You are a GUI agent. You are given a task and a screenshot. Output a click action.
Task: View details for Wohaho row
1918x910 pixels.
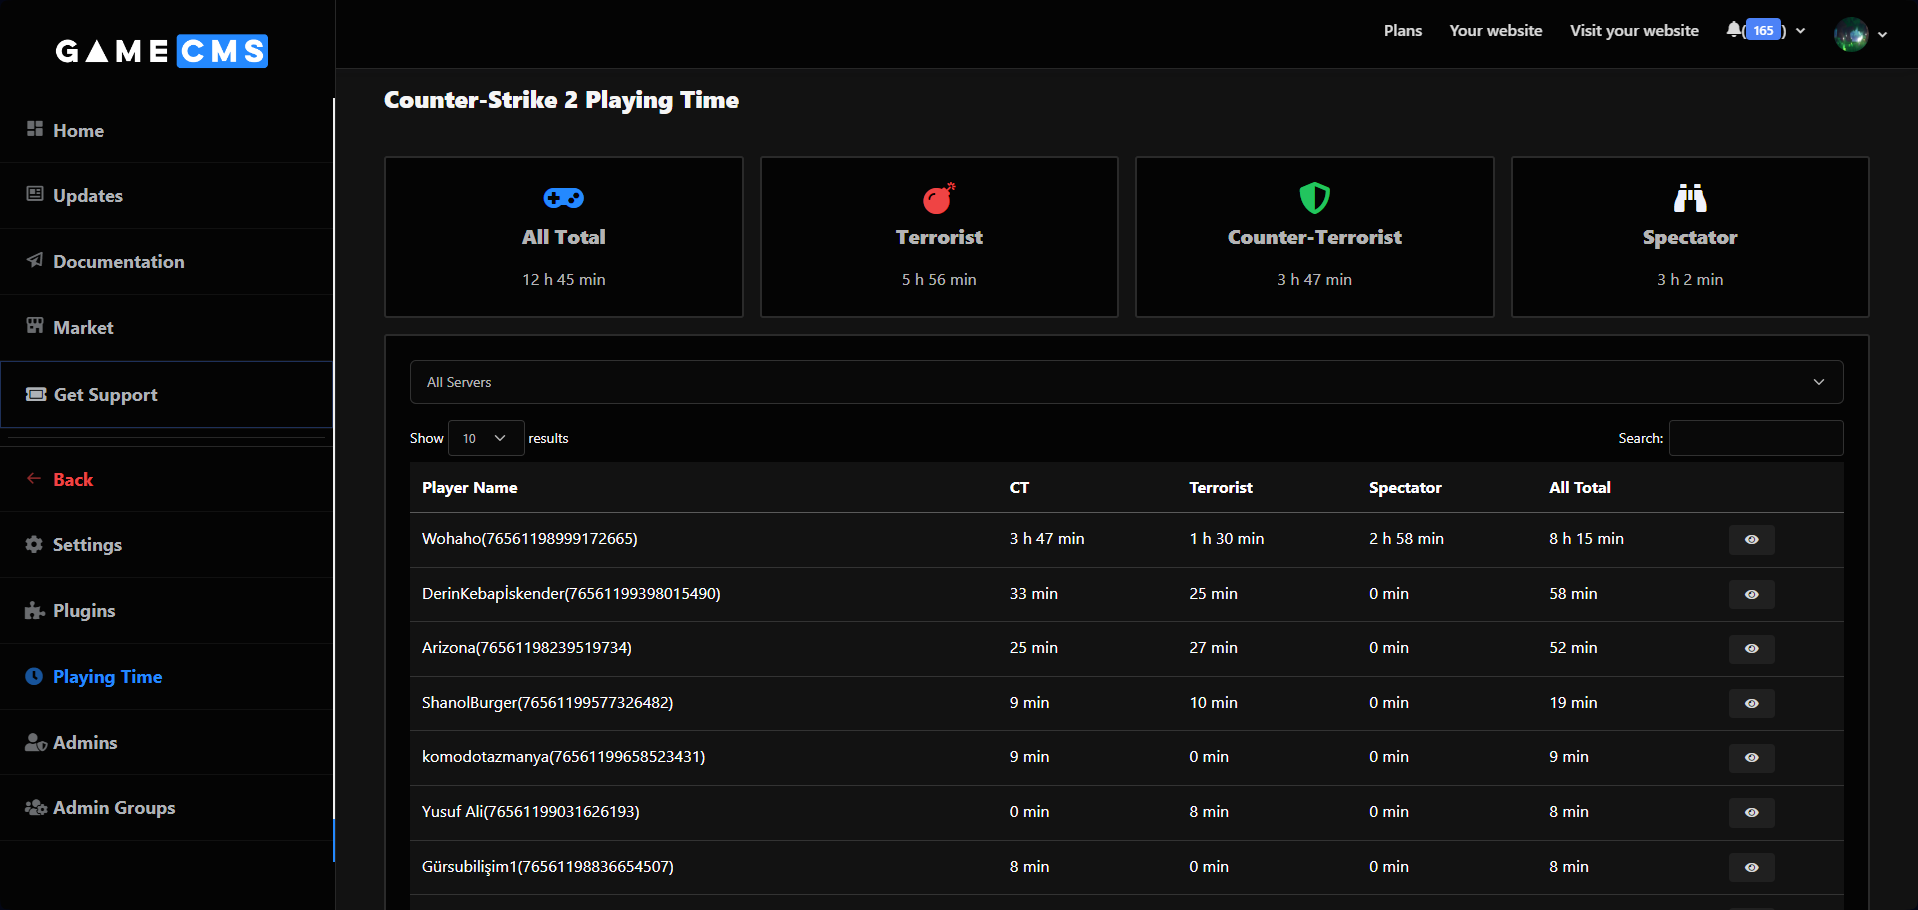[x=1752, y=540]
